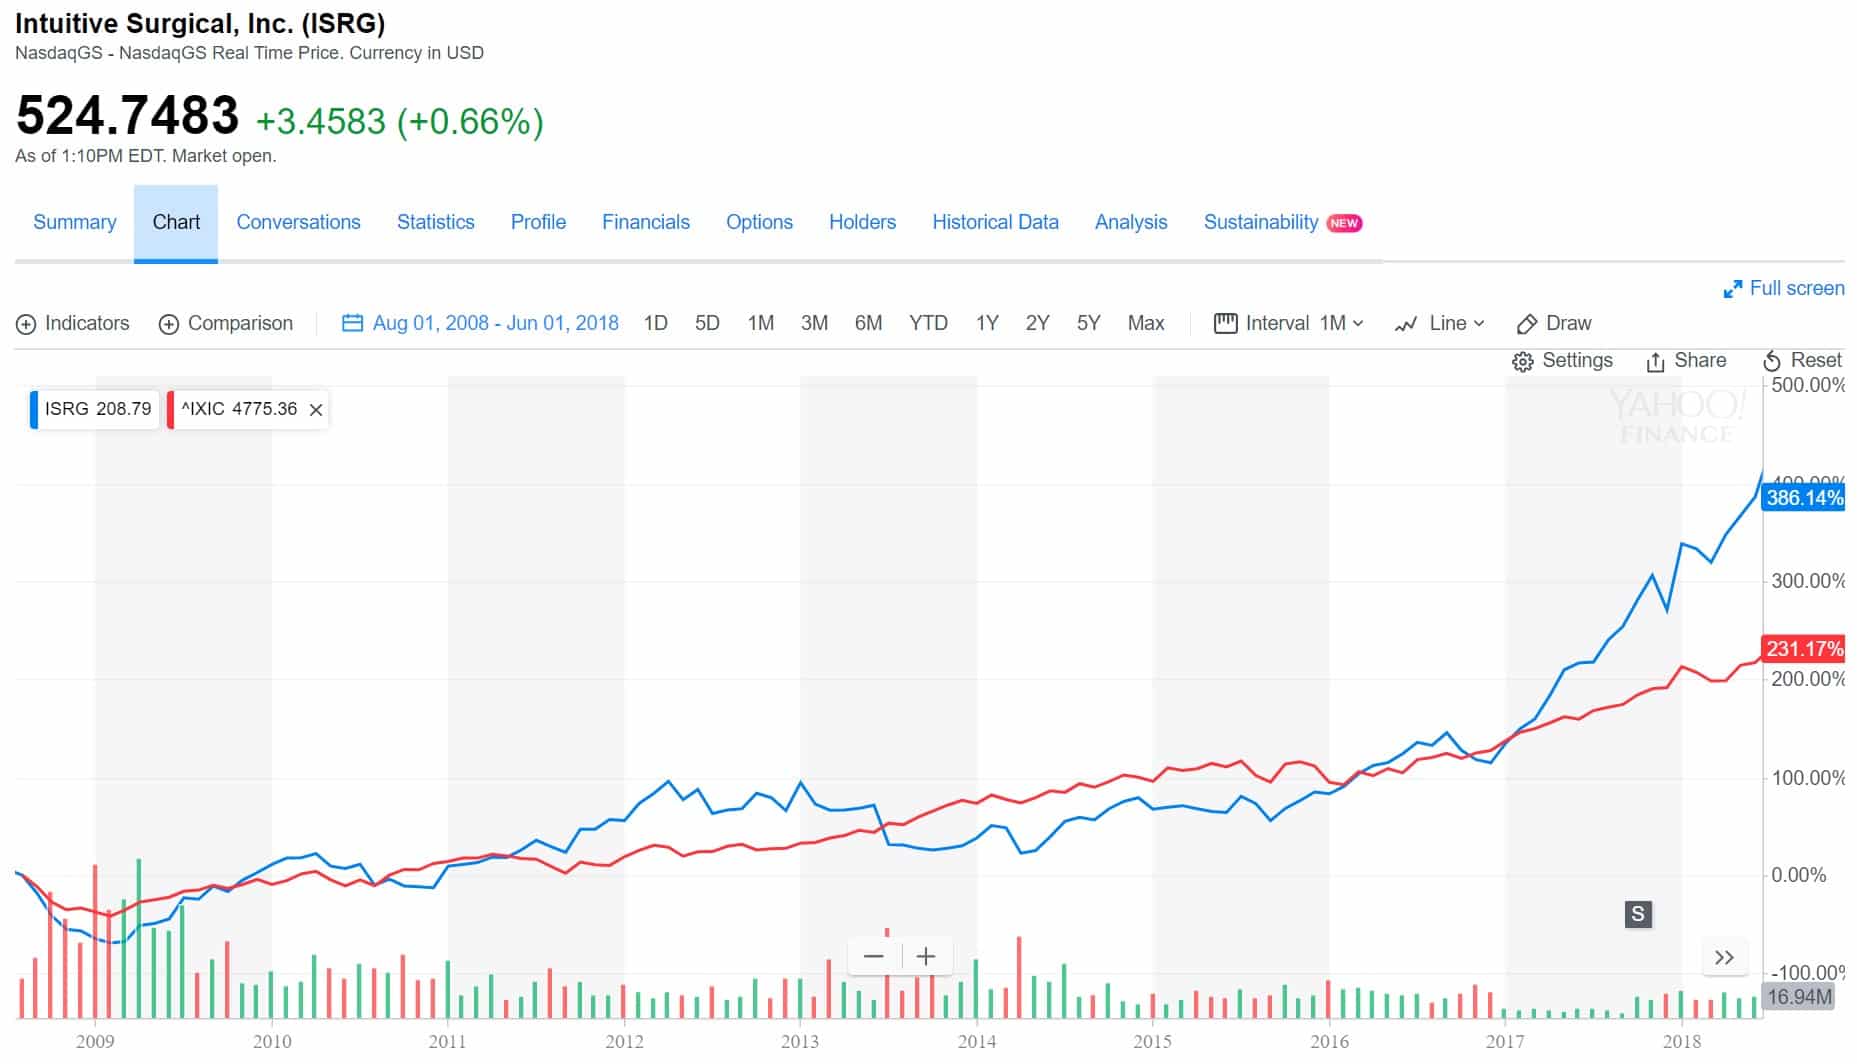
Task: Select the 5Y time range
Action: point(1088,323)
